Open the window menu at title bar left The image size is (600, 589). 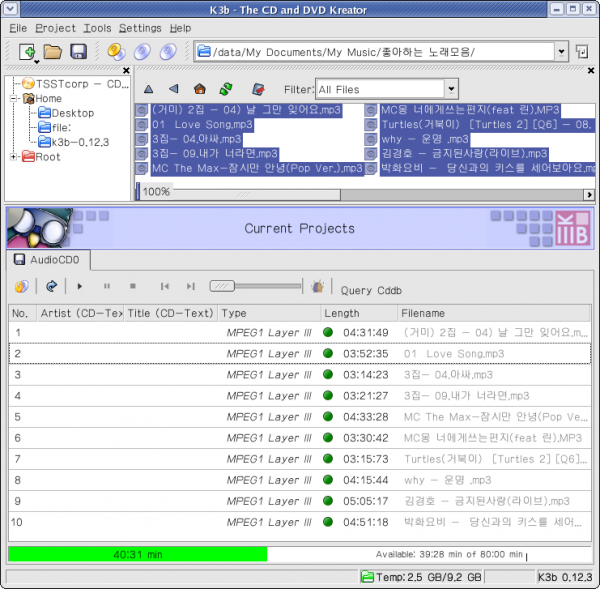10,8
